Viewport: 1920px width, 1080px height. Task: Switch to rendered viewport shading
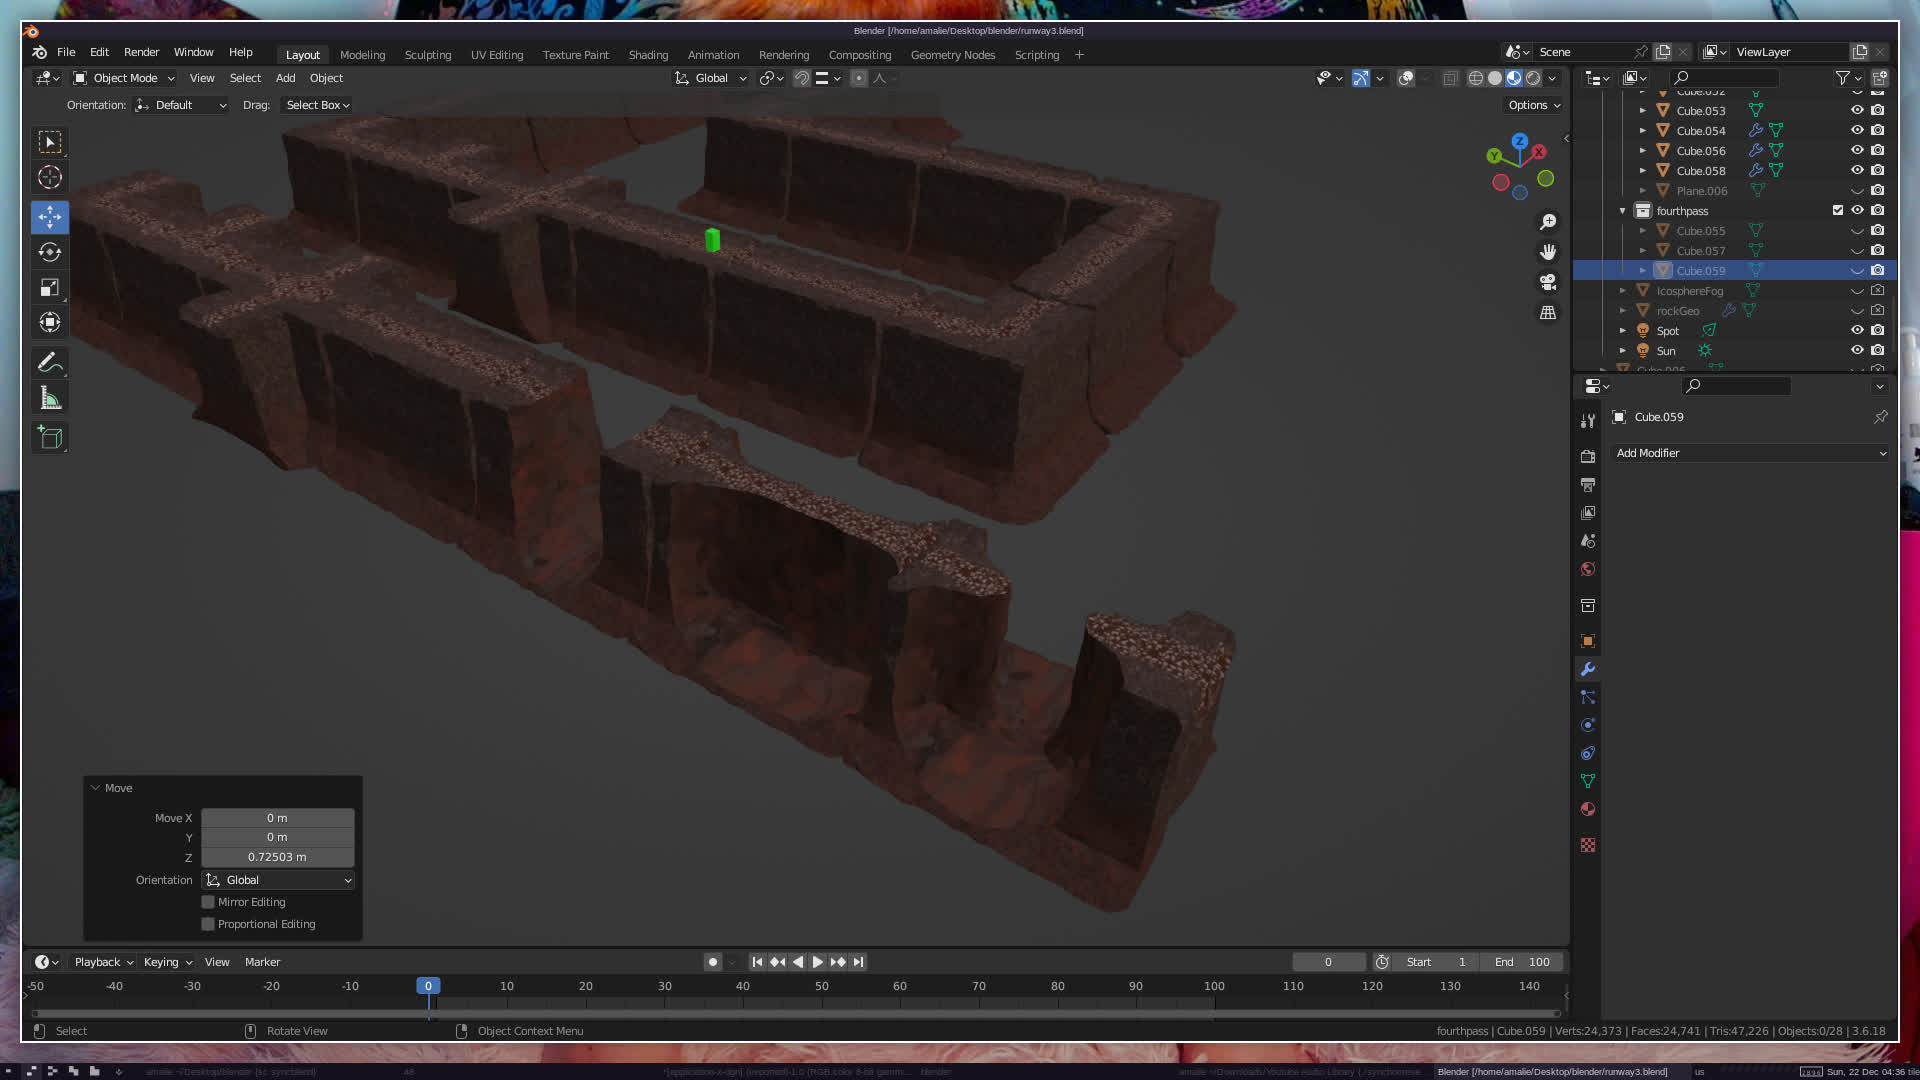pyautogui.click(x=1533, y=78)
